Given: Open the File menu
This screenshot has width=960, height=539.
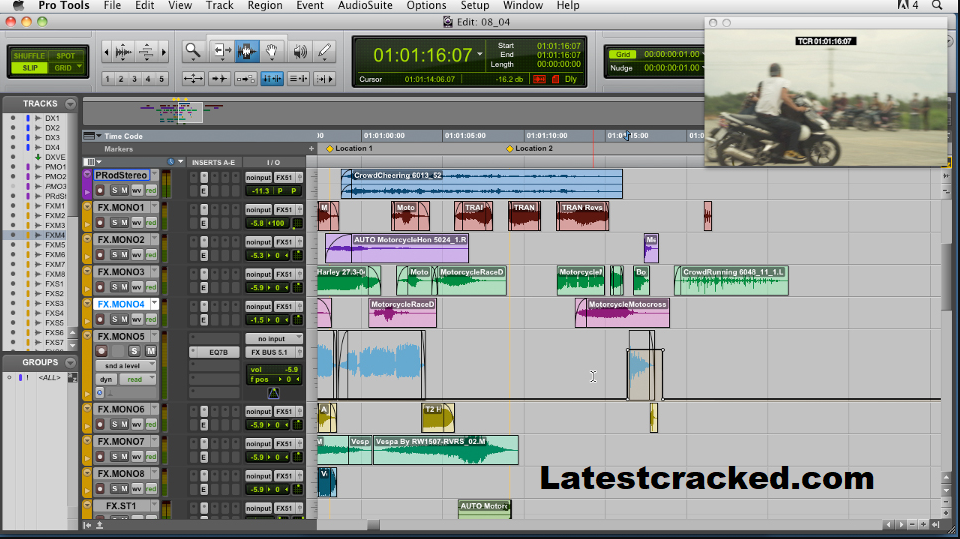Looking at the screenshot, I should click(112, 6).
